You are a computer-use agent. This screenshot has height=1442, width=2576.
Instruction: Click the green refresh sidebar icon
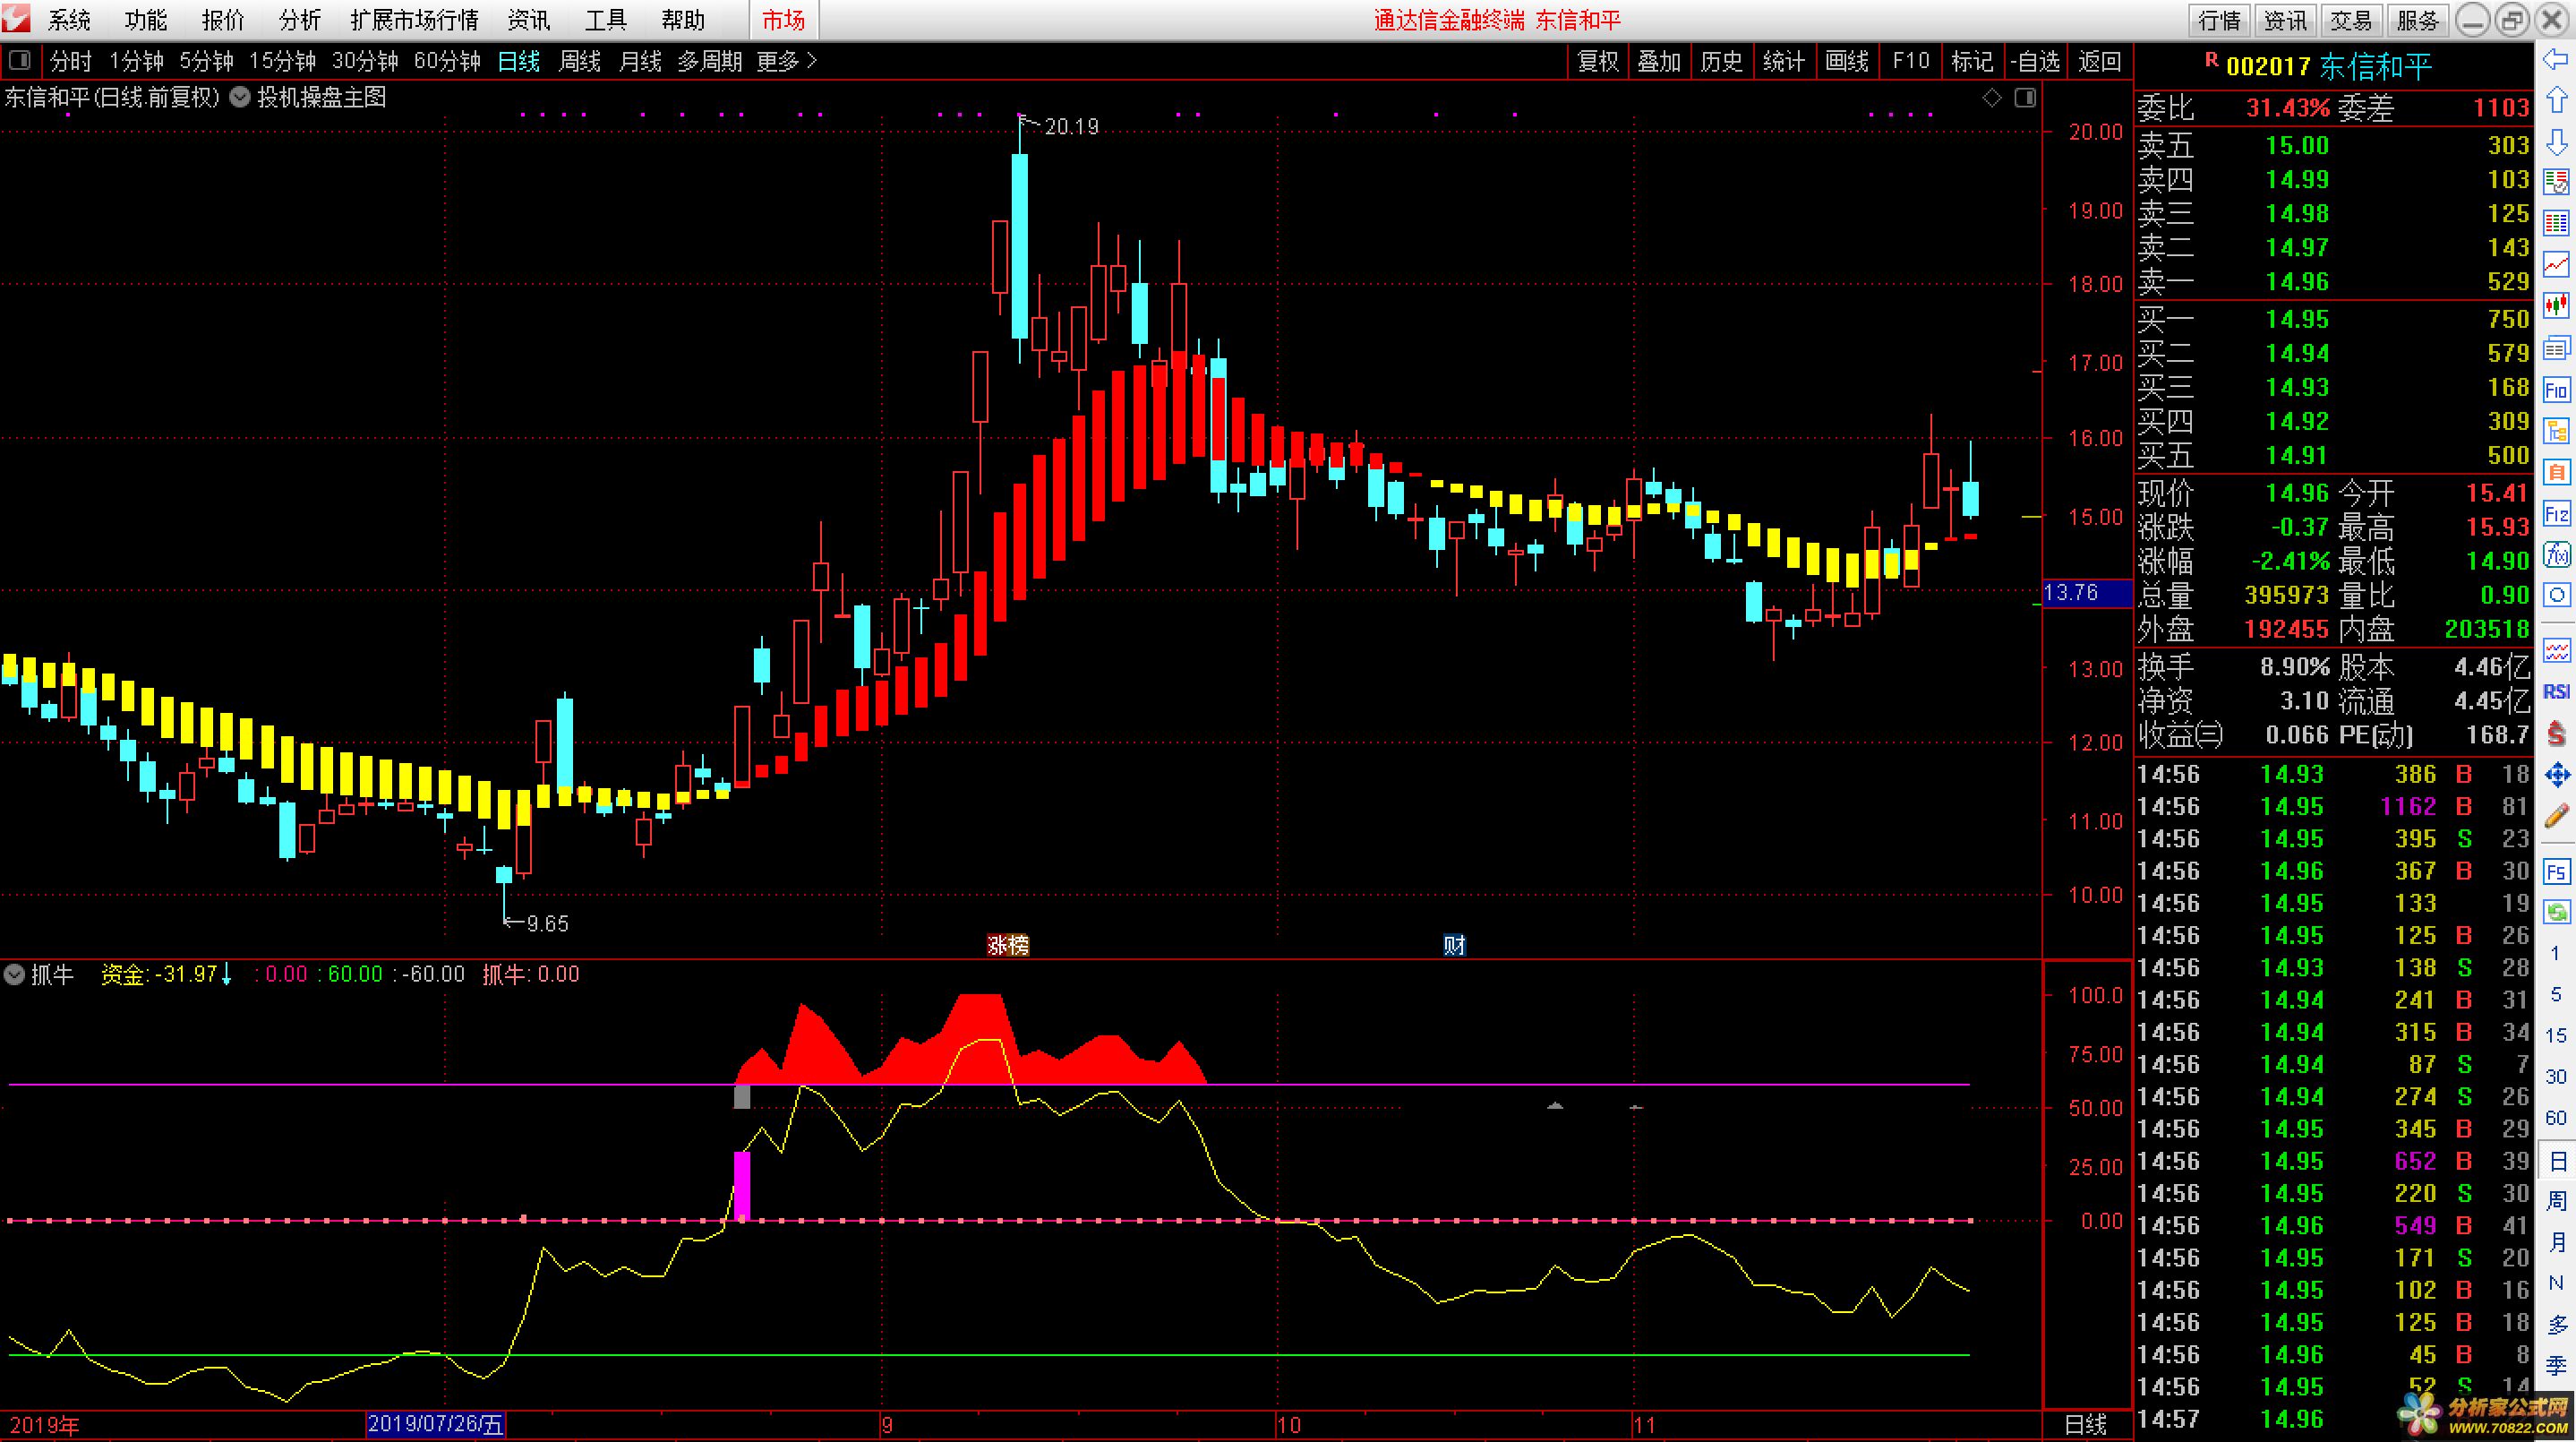2557,912
